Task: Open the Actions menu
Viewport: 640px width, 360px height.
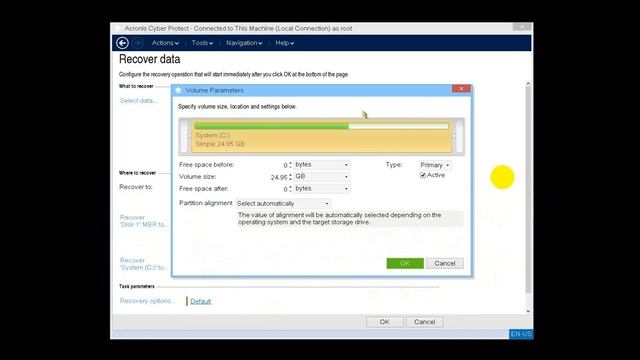Action: 165,43
